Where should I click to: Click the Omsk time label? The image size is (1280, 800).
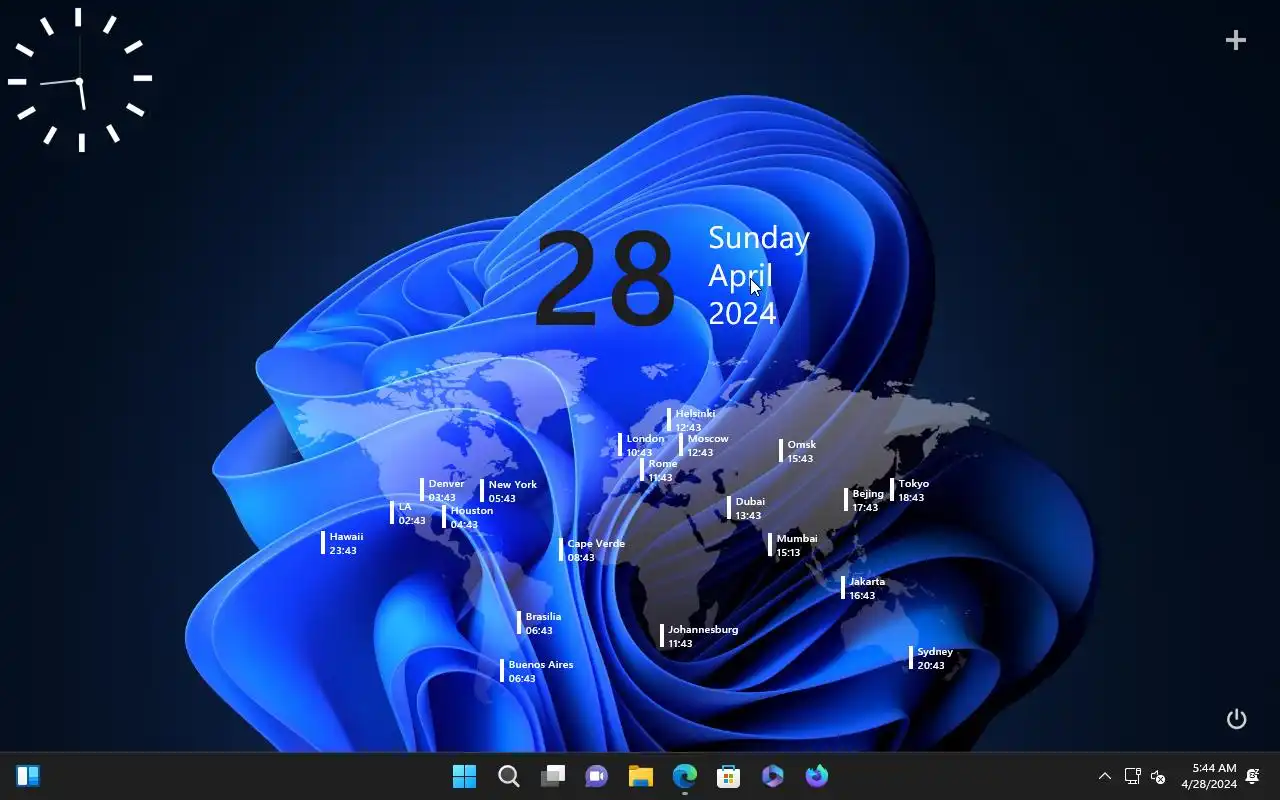coord(798,451)
